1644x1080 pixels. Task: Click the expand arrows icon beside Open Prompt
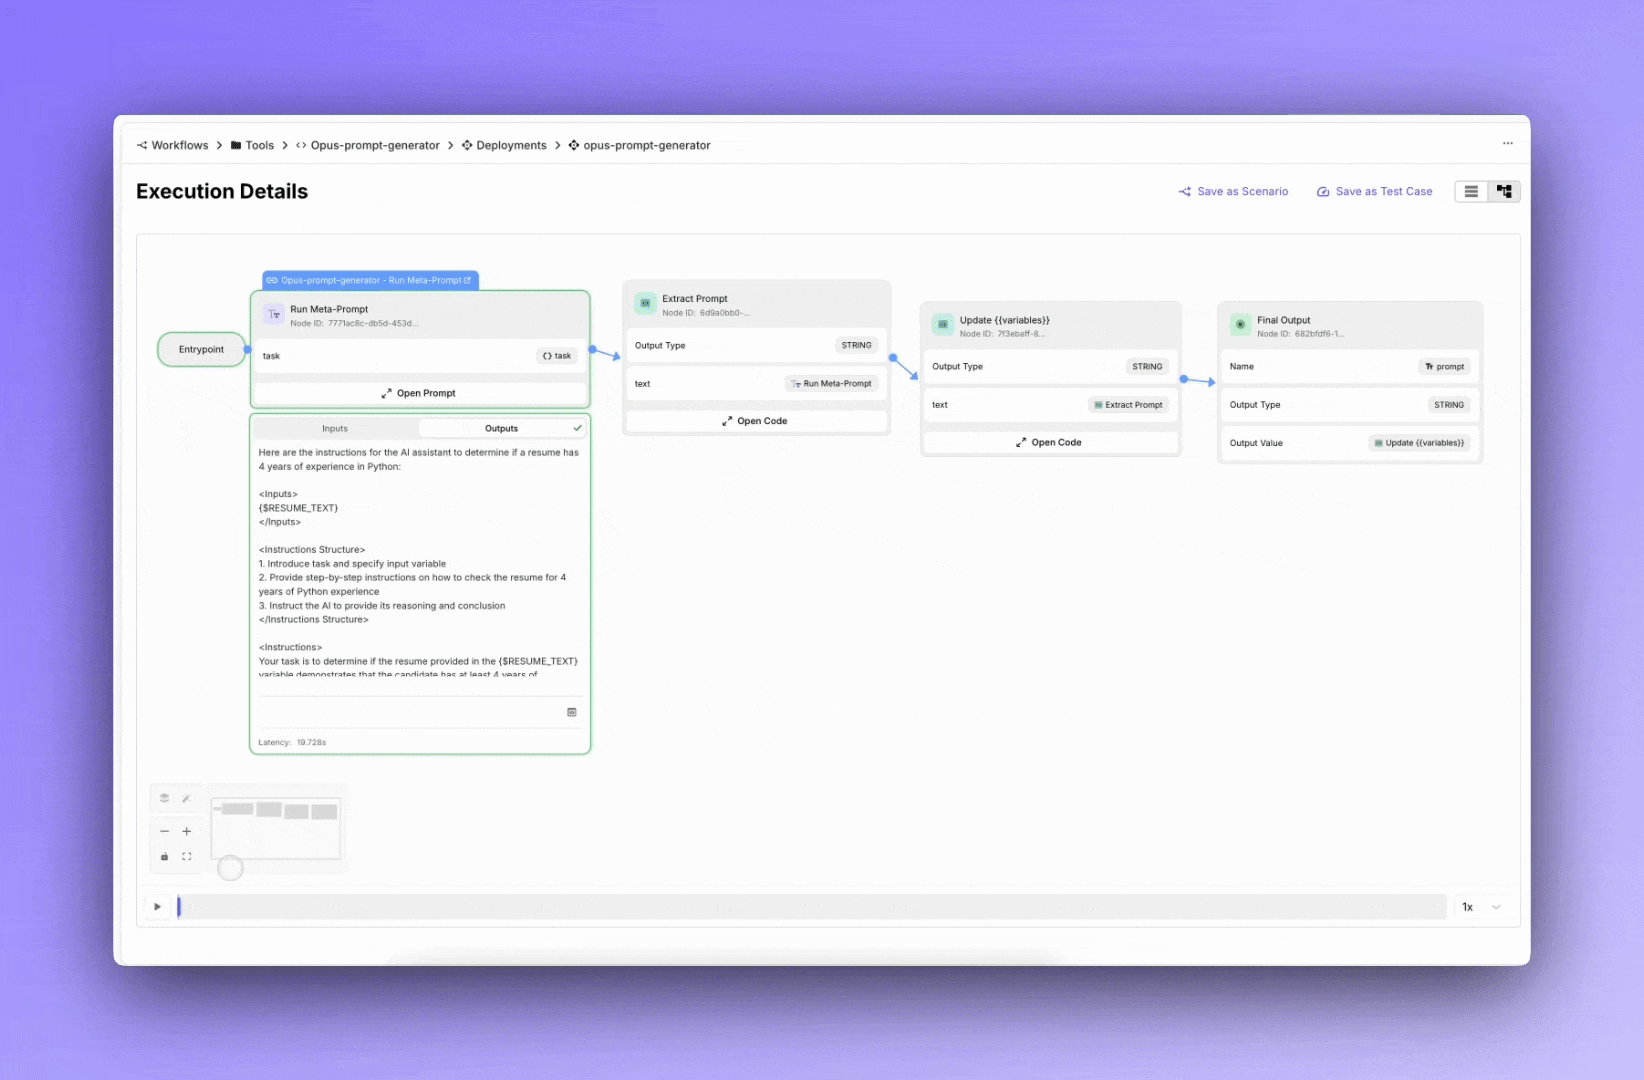click(x=386, y=394)
